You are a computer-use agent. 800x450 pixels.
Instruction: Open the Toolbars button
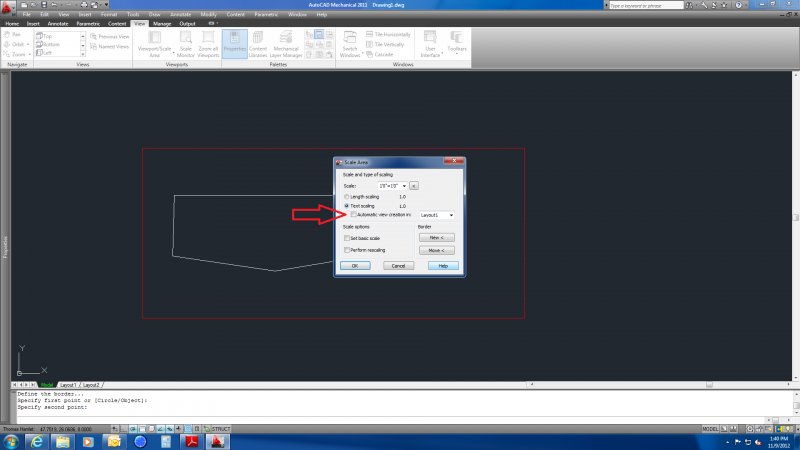pyautogui.click(x=457, y=43)
